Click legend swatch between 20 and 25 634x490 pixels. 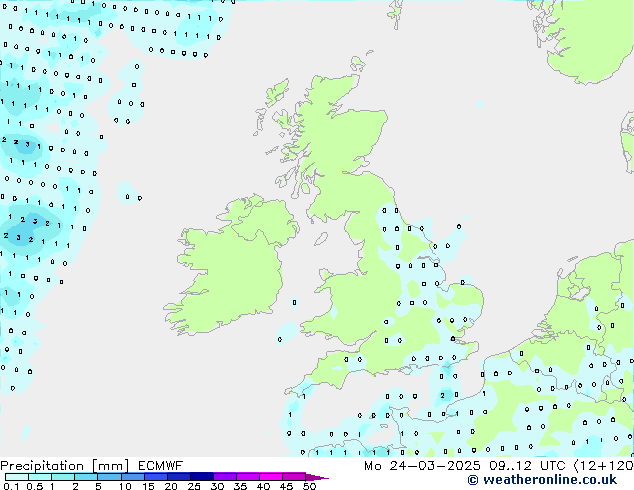coord(182,477)
